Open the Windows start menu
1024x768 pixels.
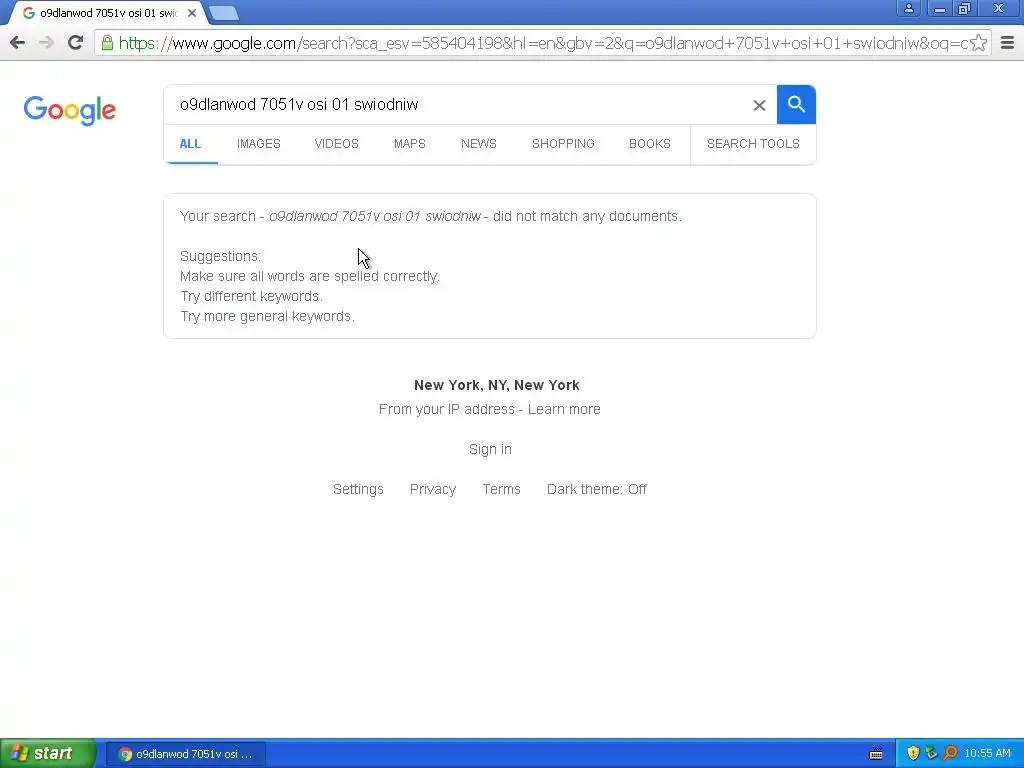[x=47, y=753]
